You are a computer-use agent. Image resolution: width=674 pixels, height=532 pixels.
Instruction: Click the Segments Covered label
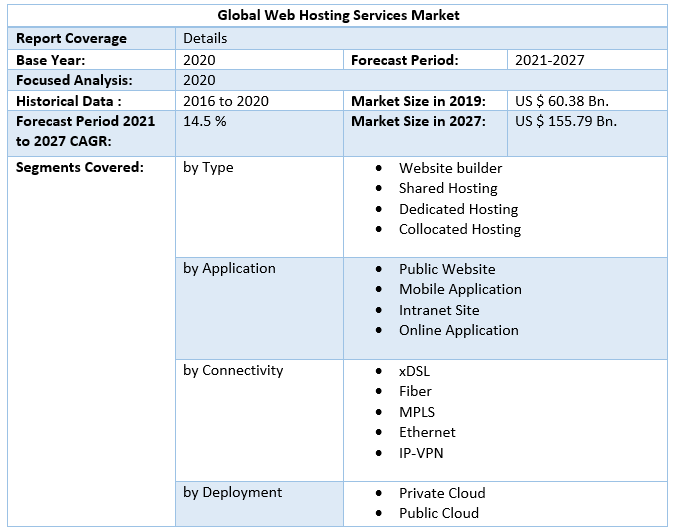pyautogui.click(x=80, y=167)
